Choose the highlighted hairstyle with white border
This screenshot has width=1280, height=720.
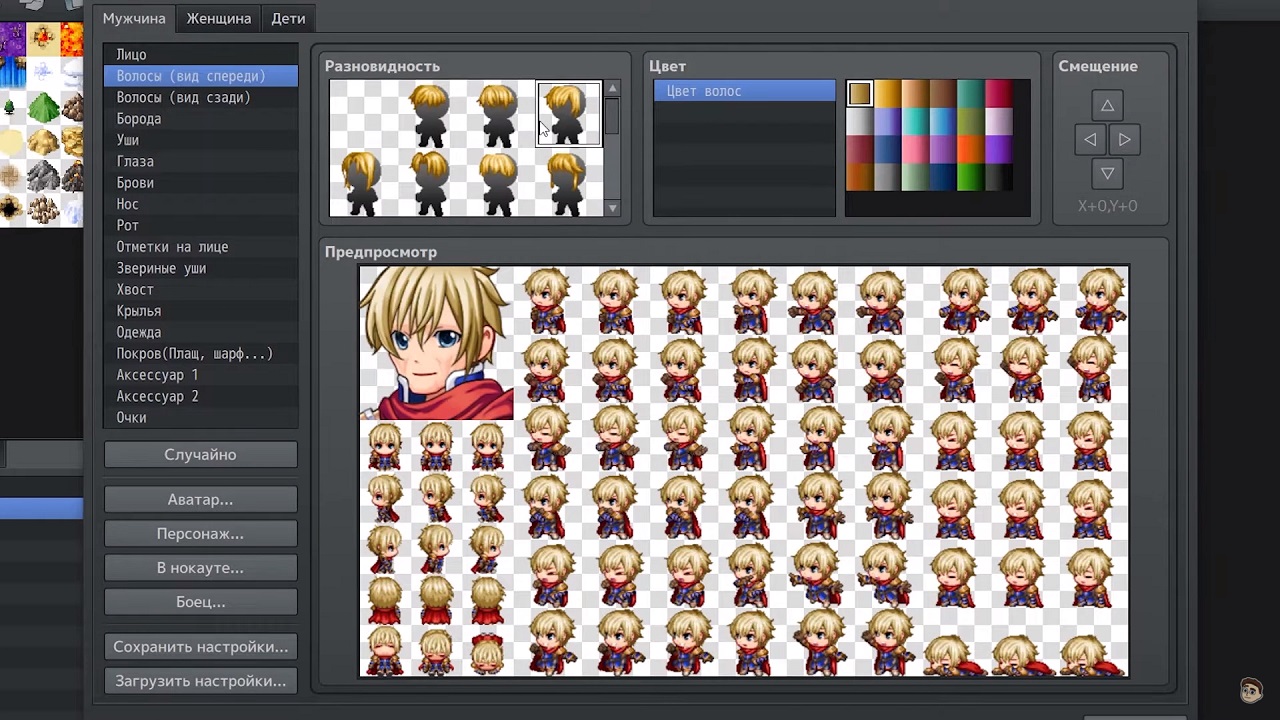[568, 113]
